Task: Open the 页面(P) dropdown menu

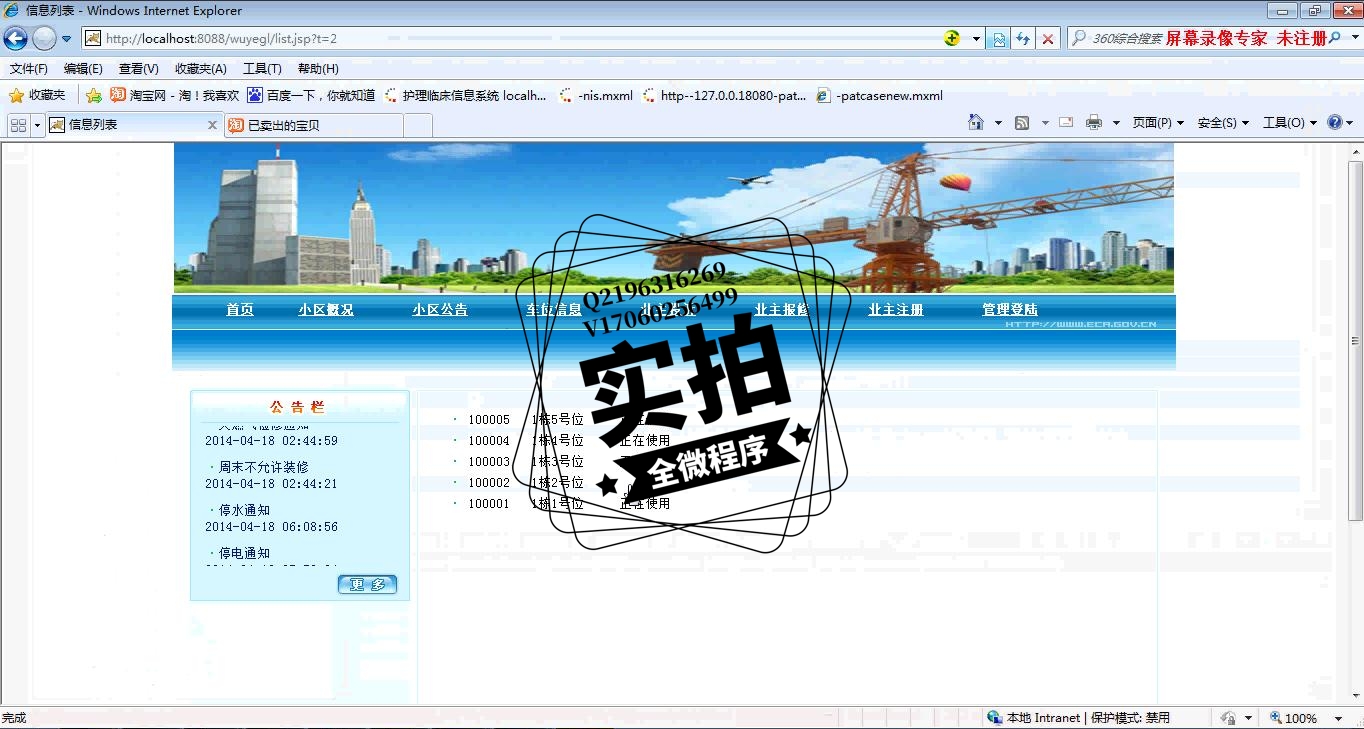Action: tap(1158, 123)
